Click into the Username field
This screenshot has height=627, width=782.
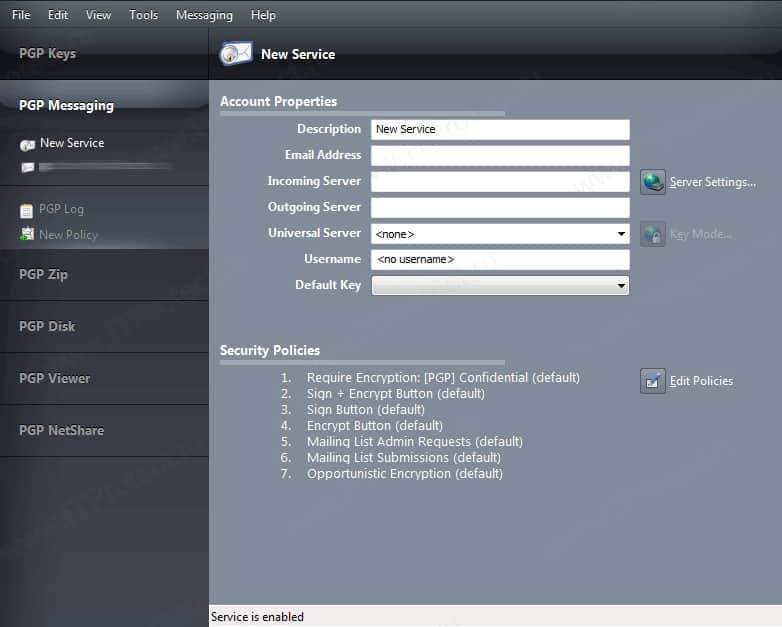500,259
